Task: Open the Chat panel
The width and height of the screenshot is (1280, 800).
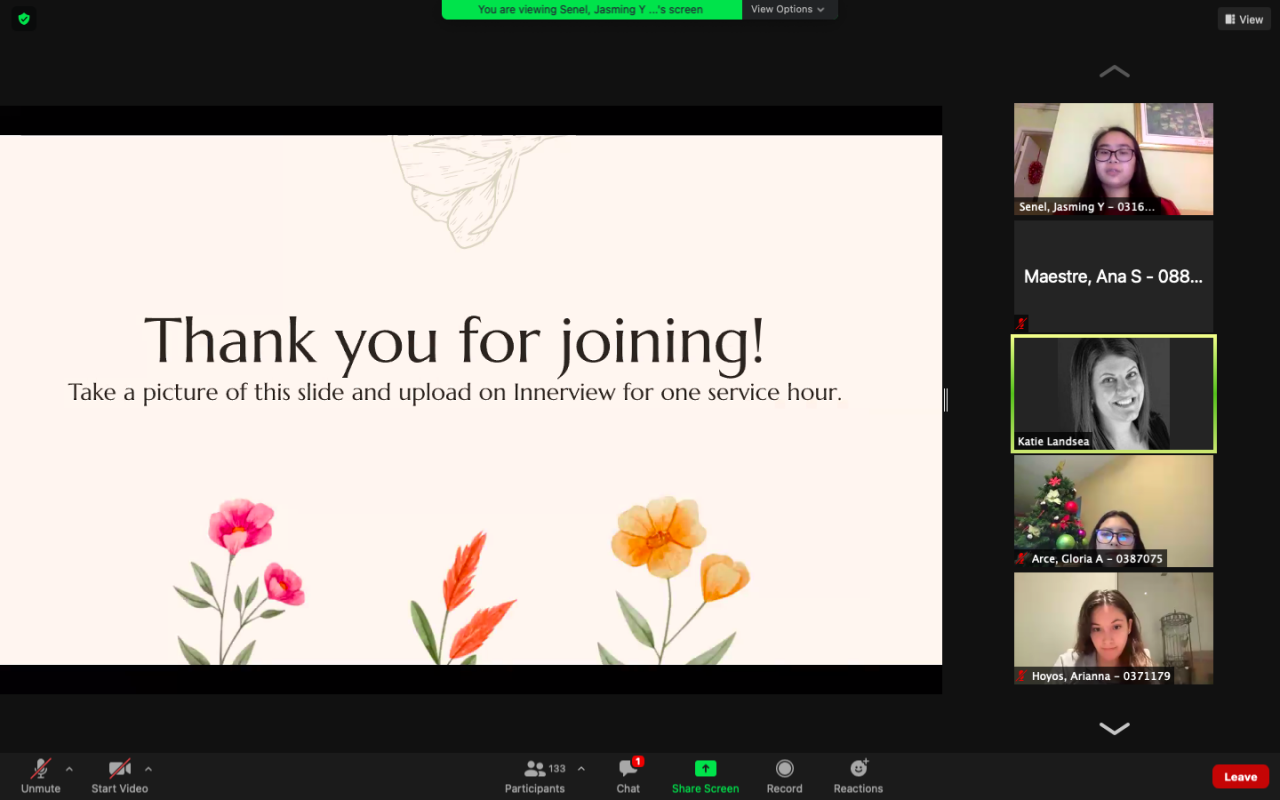Action: tap(628, 775)
